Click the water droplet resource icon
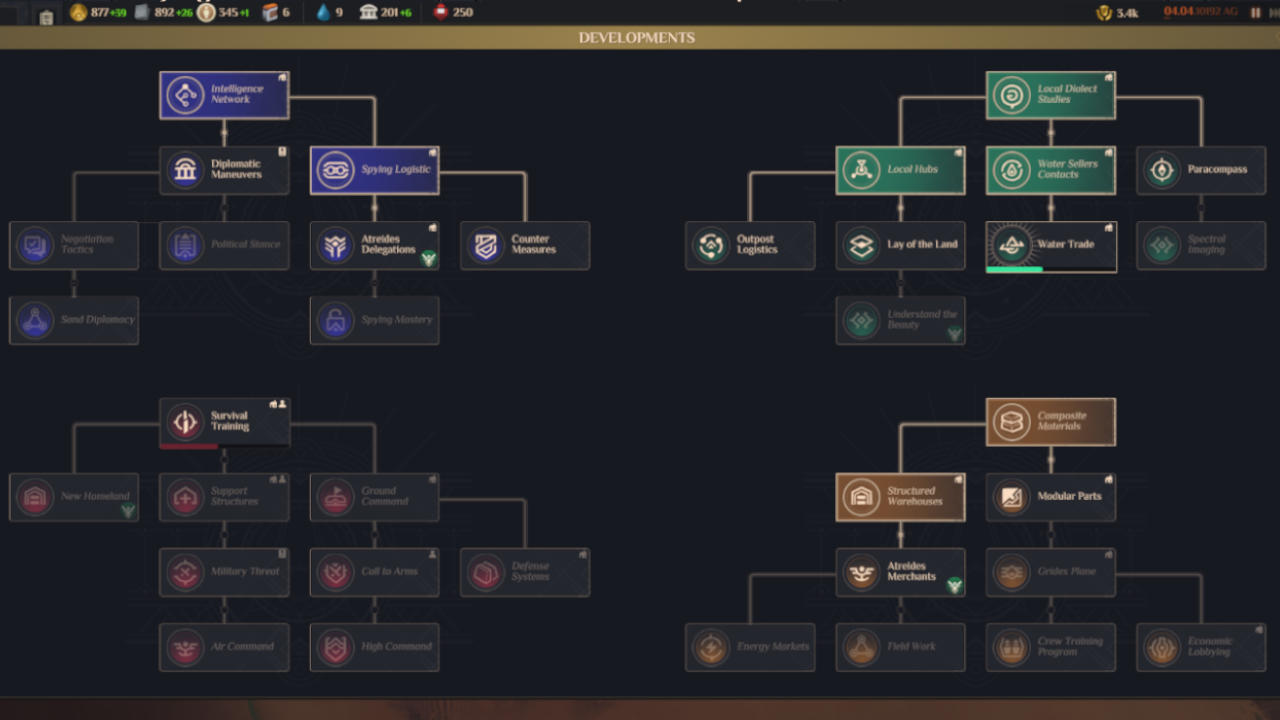The image size is (1280, 720). pos(323,13)
